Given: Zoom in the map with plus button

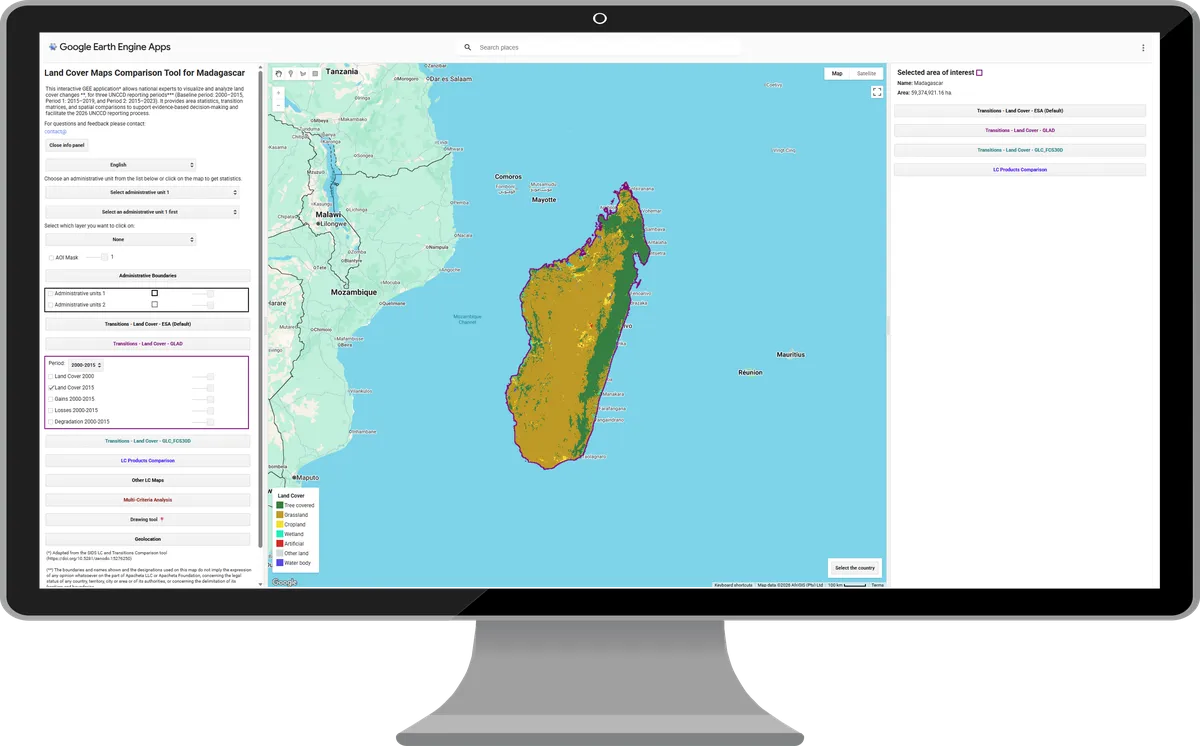Looking at the screenshot, I should pos(279,93).
